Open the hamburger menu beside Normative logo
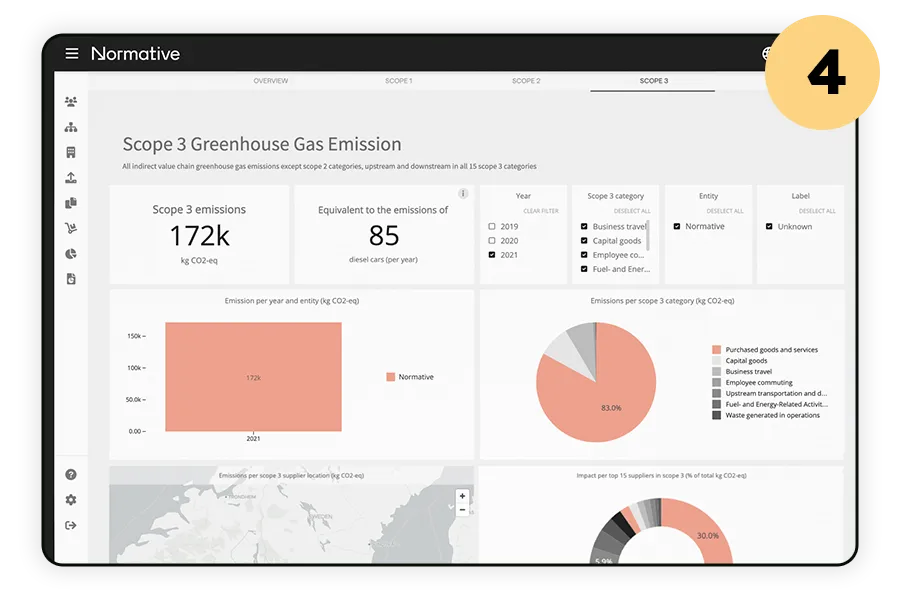 click(x=72, y=53)
